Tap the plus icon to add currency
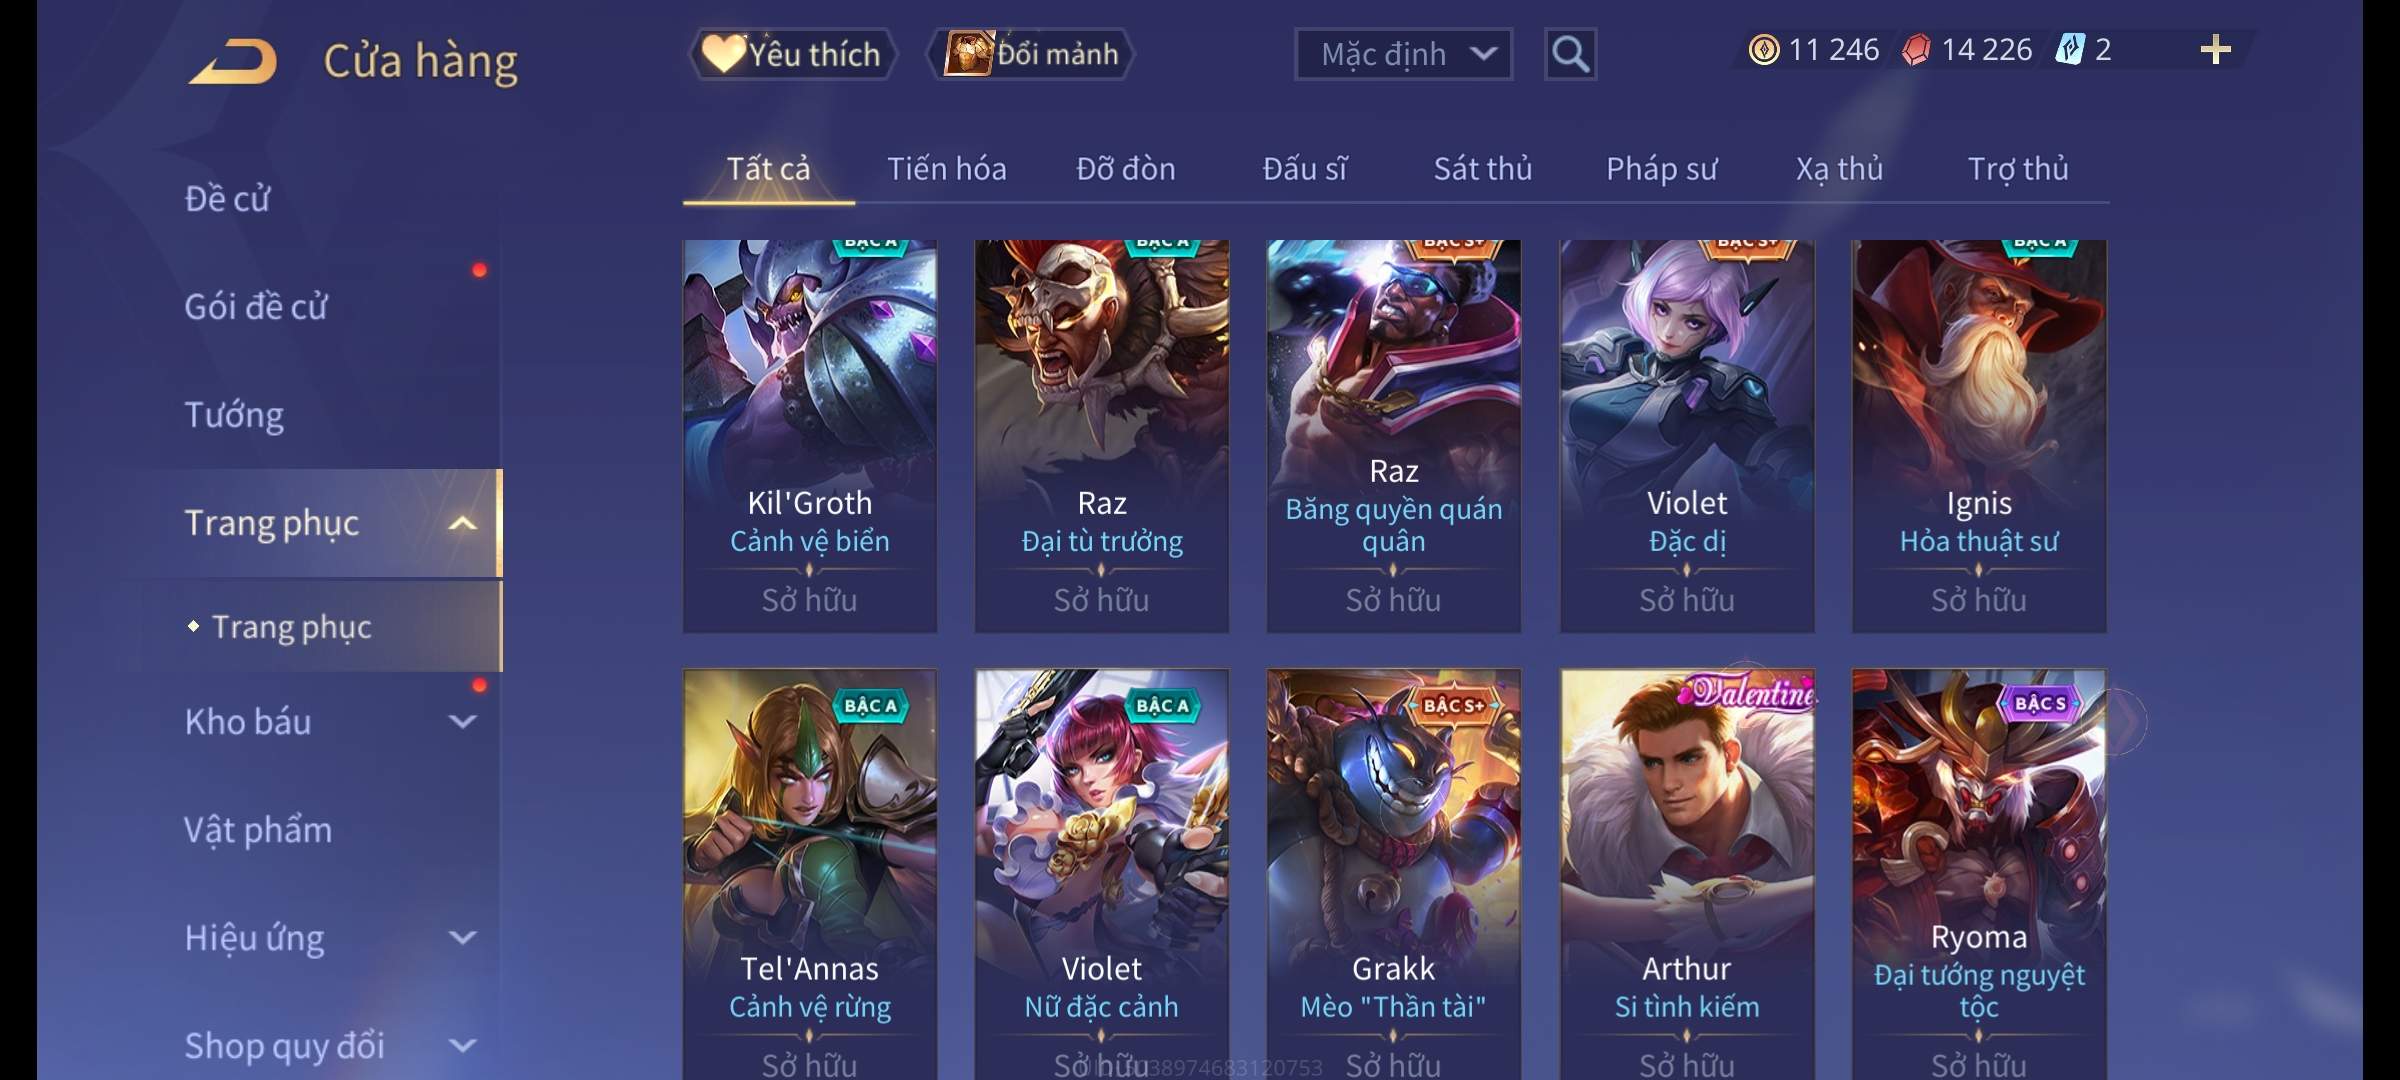Viewport: 2400px width, 1080px height. point(2215,49)
